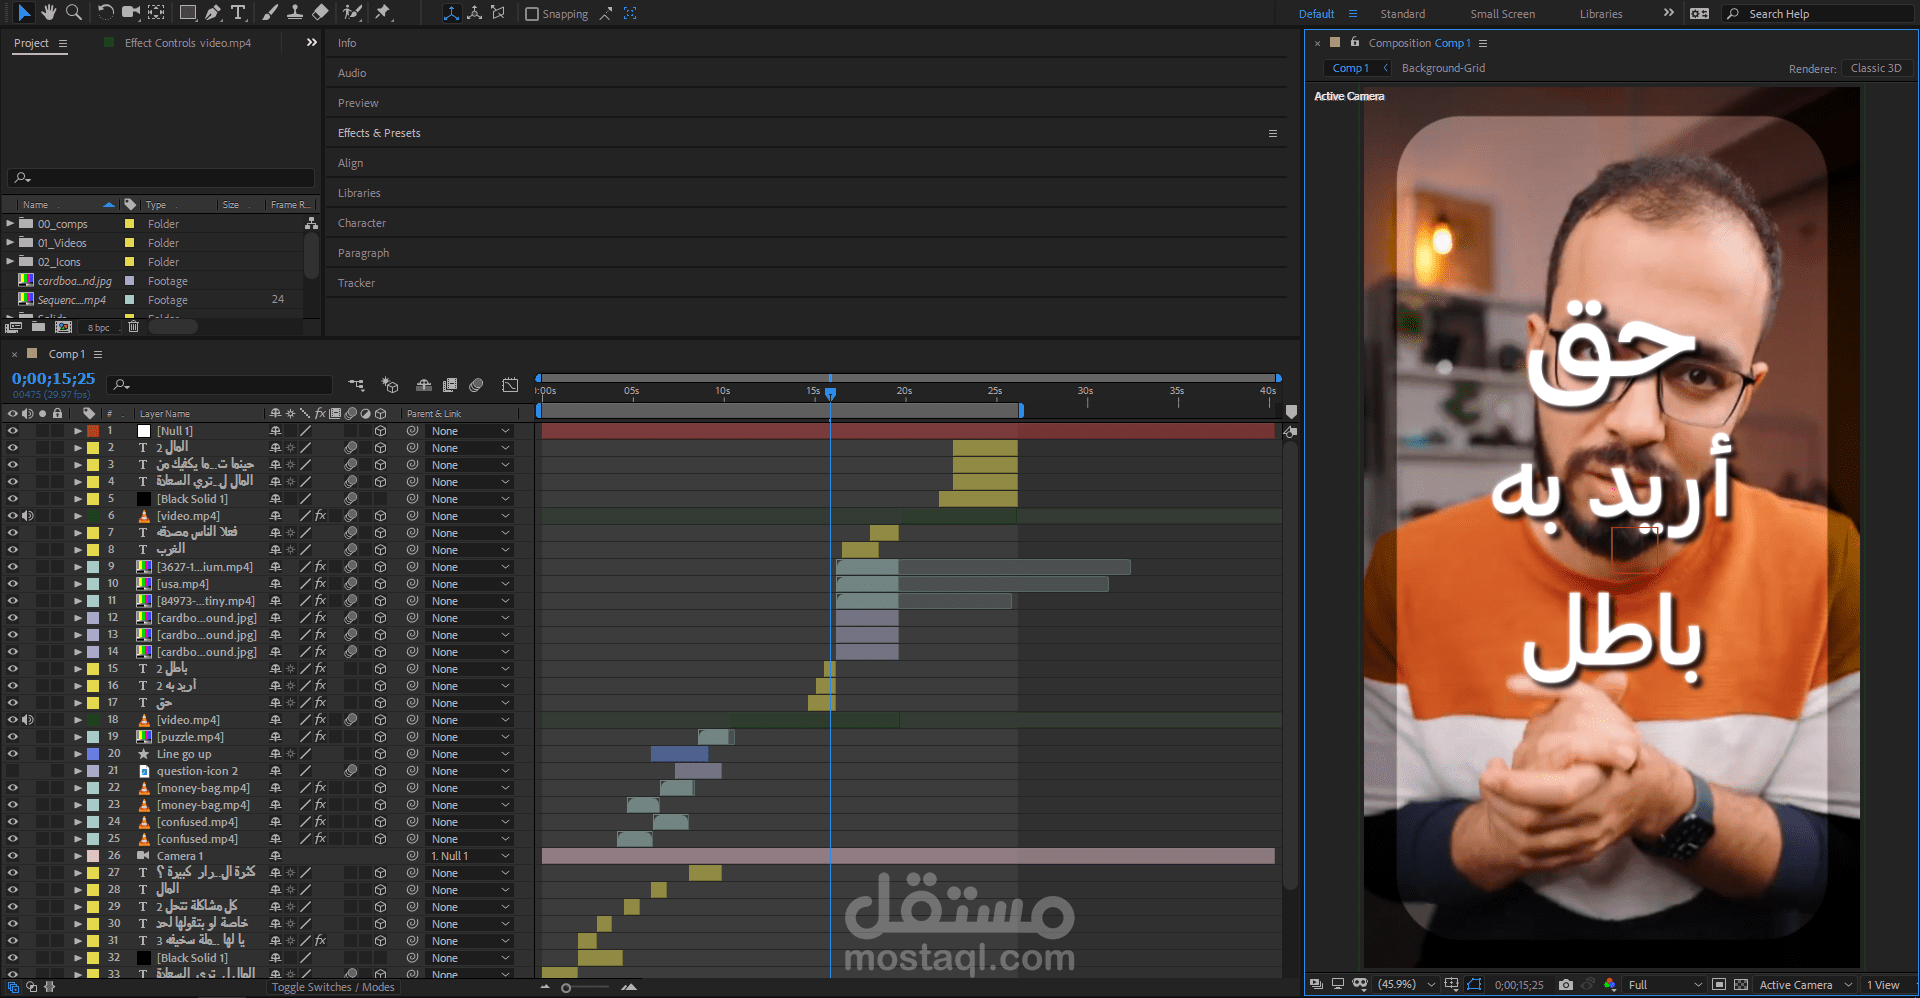Screen dimensions: 1920x998
Task: Switch to the Standard workspace
Action: click(1403, 14)
